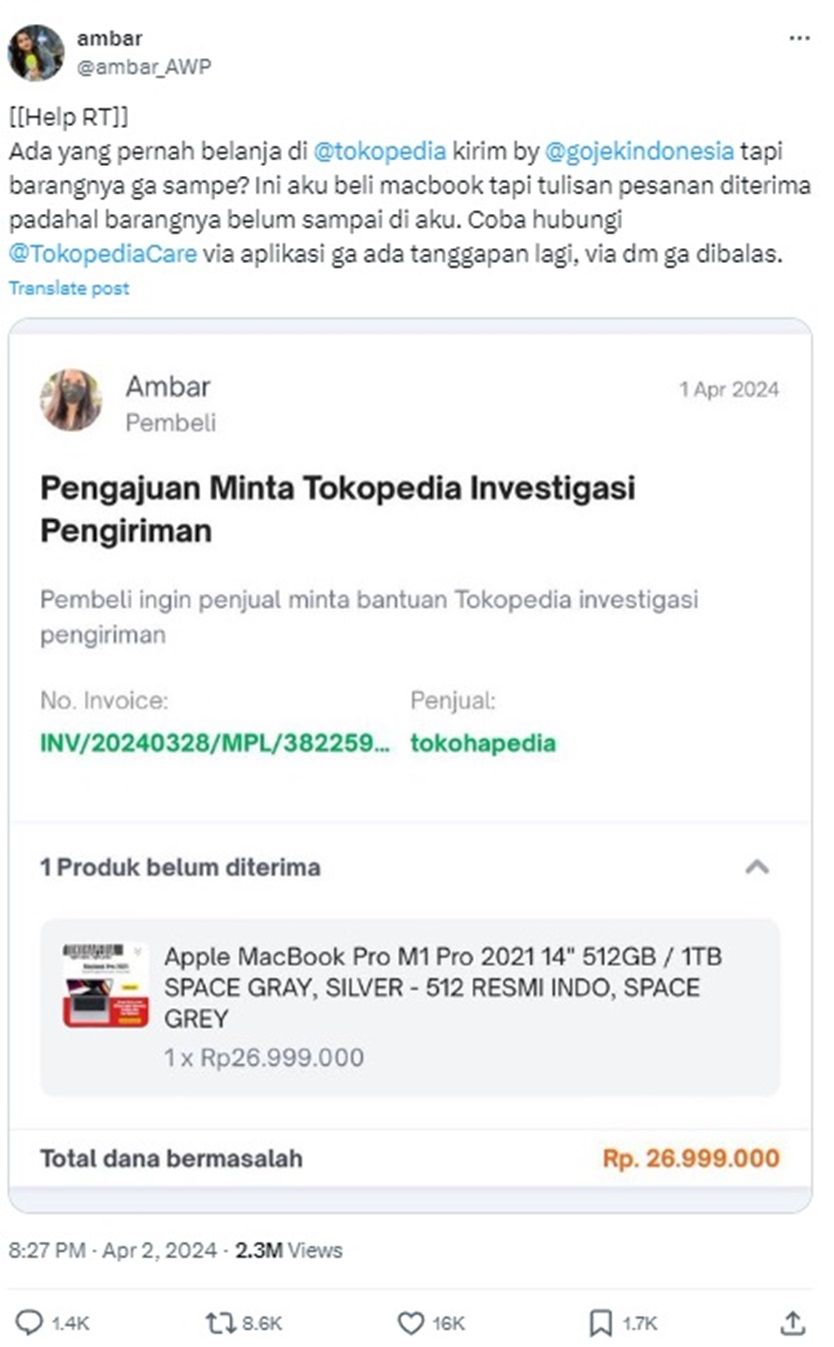
Task: Open the tokohapedia seller link
Action: pyautogui.click(x=483, y=743)
